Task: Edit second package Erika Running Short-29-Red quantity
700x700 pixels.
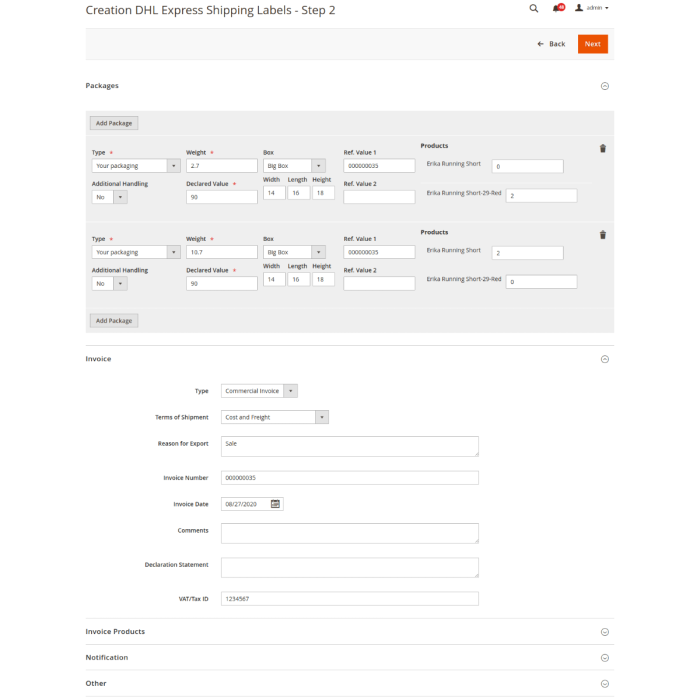Action: [541, 282]
